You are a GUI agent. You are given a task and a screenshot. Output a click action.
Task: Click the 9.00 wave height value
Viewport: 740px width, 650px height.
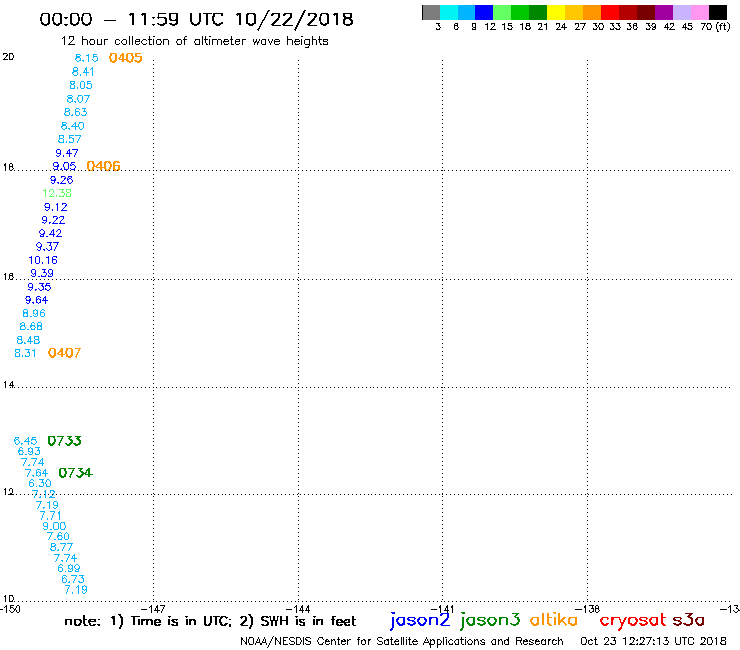[x=54, y=526]
